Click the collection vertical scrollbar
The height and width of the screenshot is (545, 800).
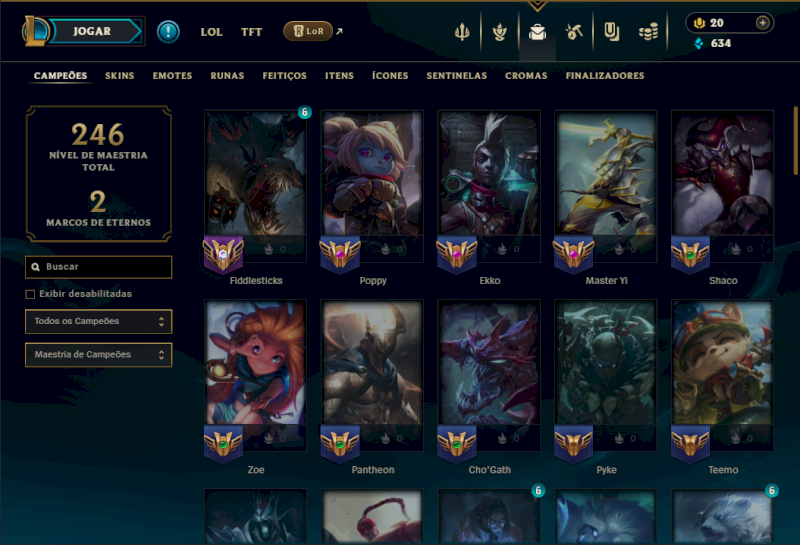coord(796,140)
